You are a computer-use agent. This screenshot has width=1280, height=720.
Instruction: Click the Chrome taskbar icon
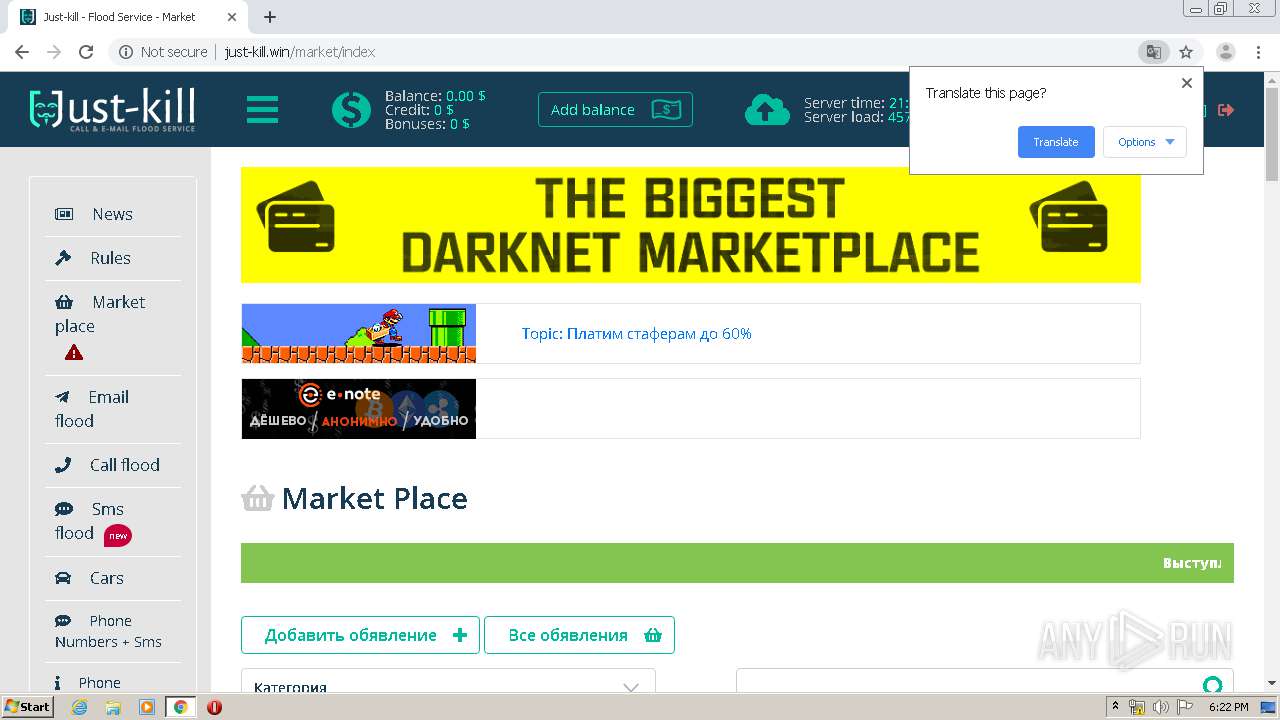(180, 707)
